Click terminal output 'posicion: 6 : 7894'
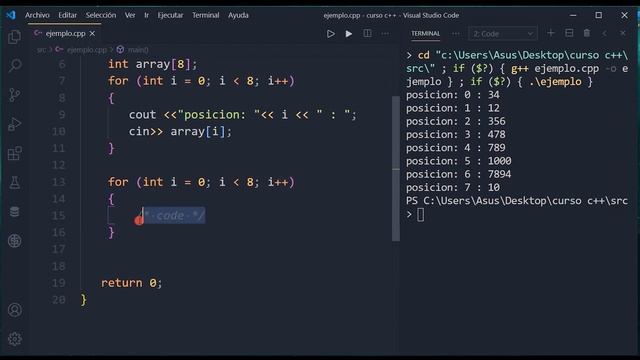Image resolution: width=640 pixels, height=360 pixels. [458, 174]
